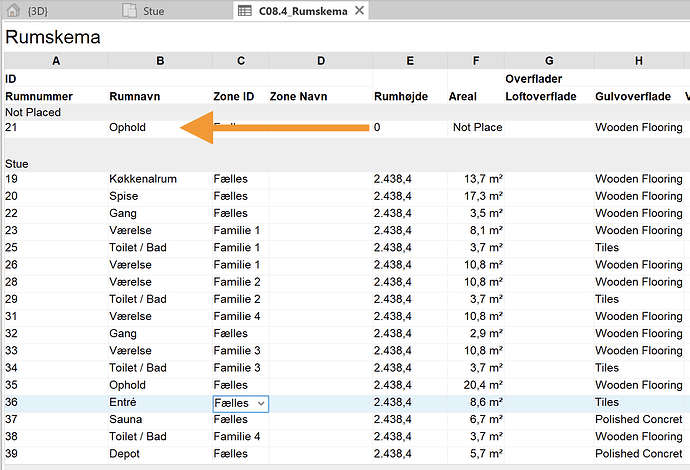Select column A header

point(56,61)
